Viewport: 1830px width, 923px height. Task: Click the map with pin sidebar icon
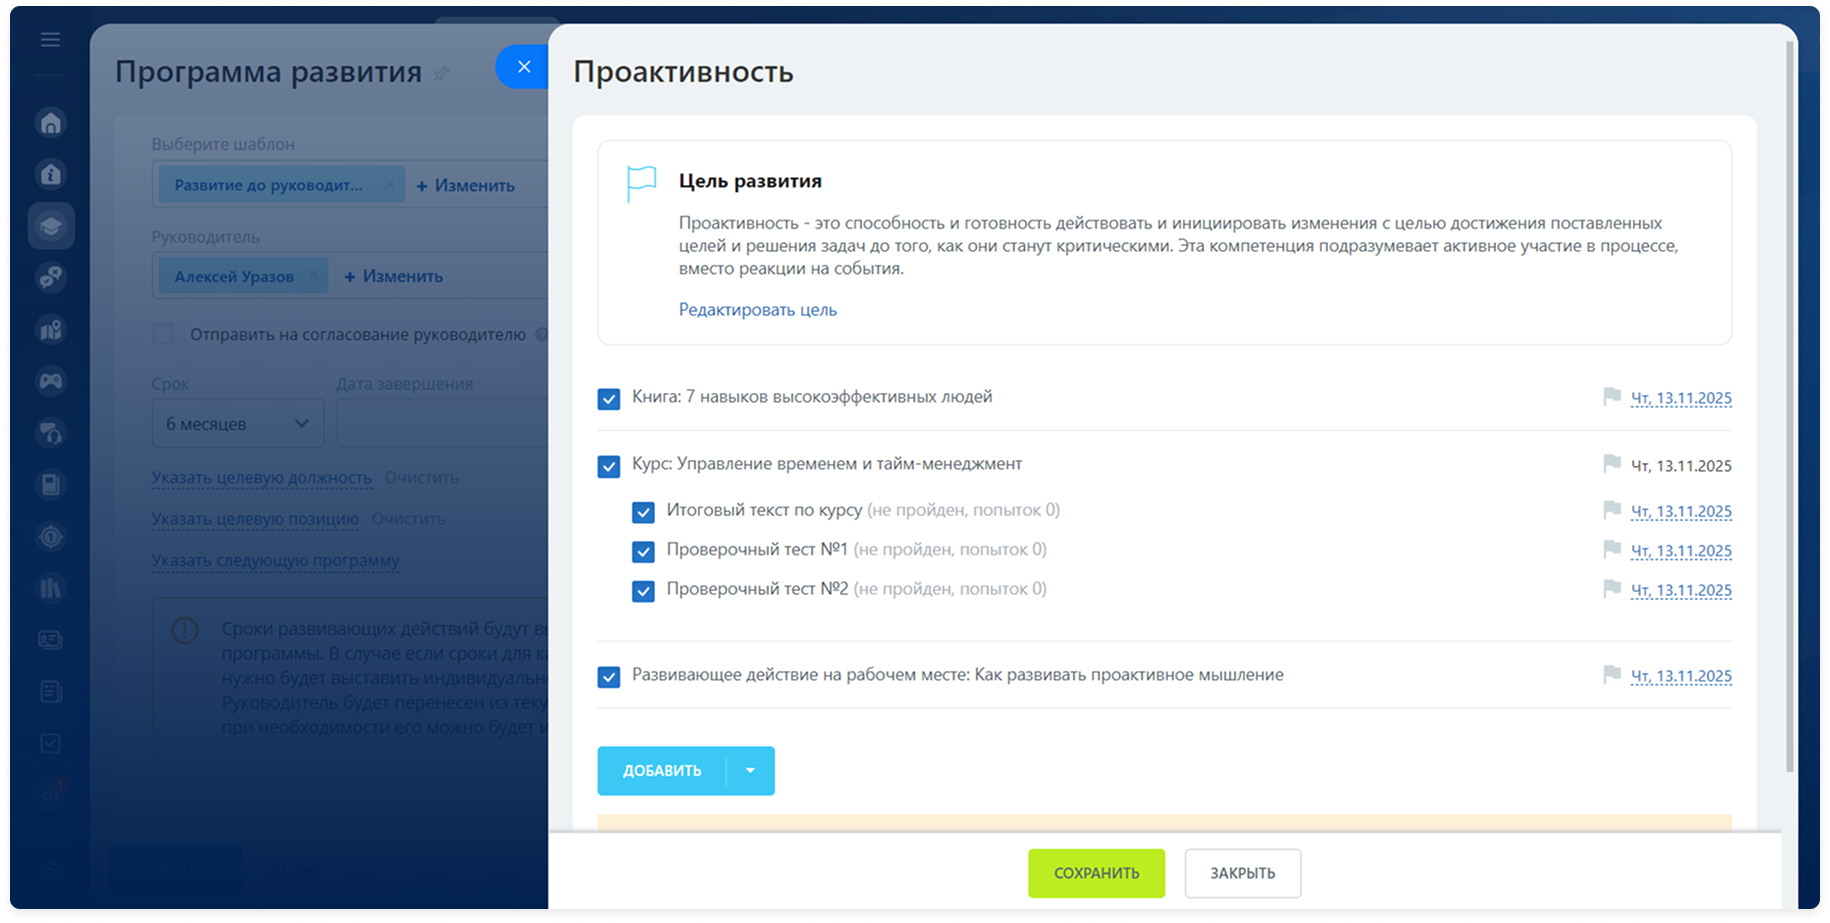coord(51,329)
